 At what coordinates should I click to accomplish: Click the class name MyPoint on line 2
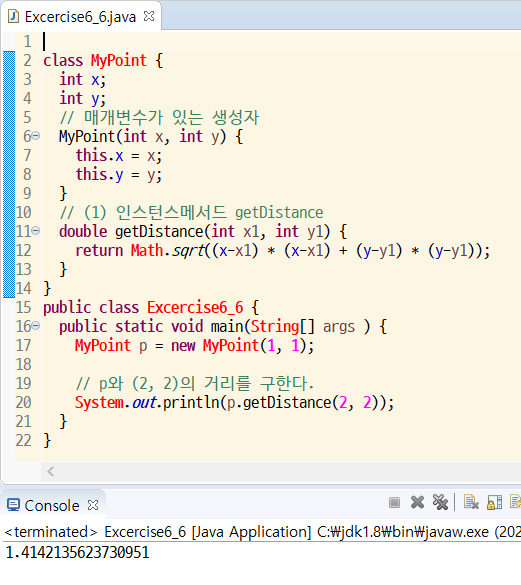click(119, 60)
